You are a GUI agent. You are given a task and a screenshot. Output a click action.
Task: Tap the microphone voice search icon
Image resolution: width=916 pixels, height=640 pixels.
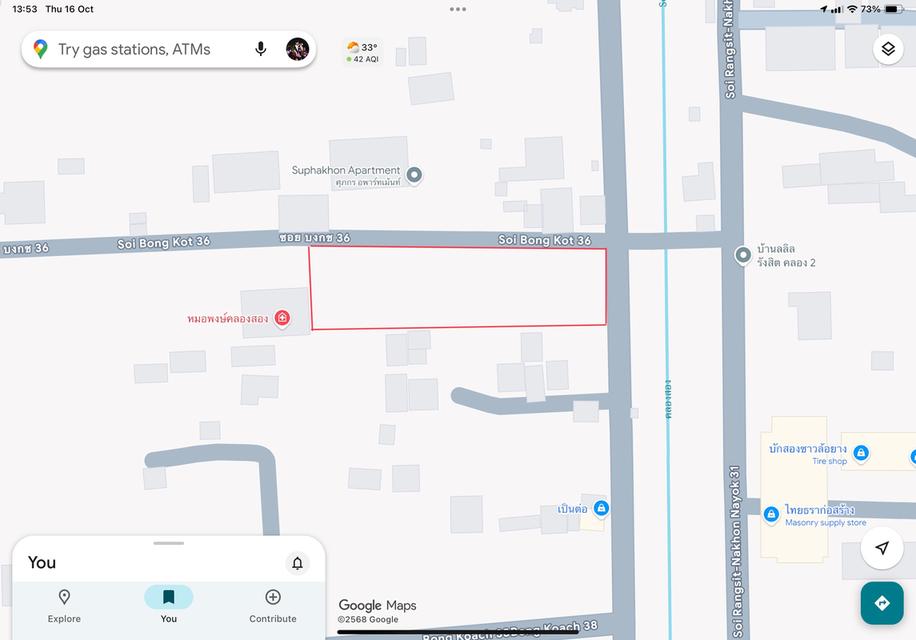click(x=261, y=49)
